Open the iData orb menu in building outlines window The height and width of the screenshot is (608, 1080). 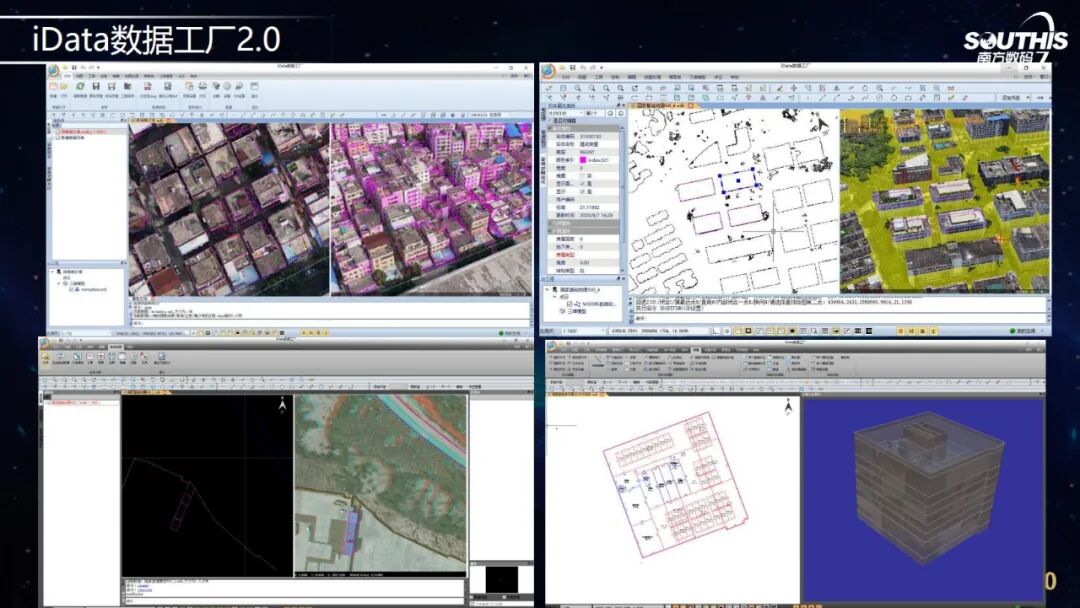click(548, 72)
